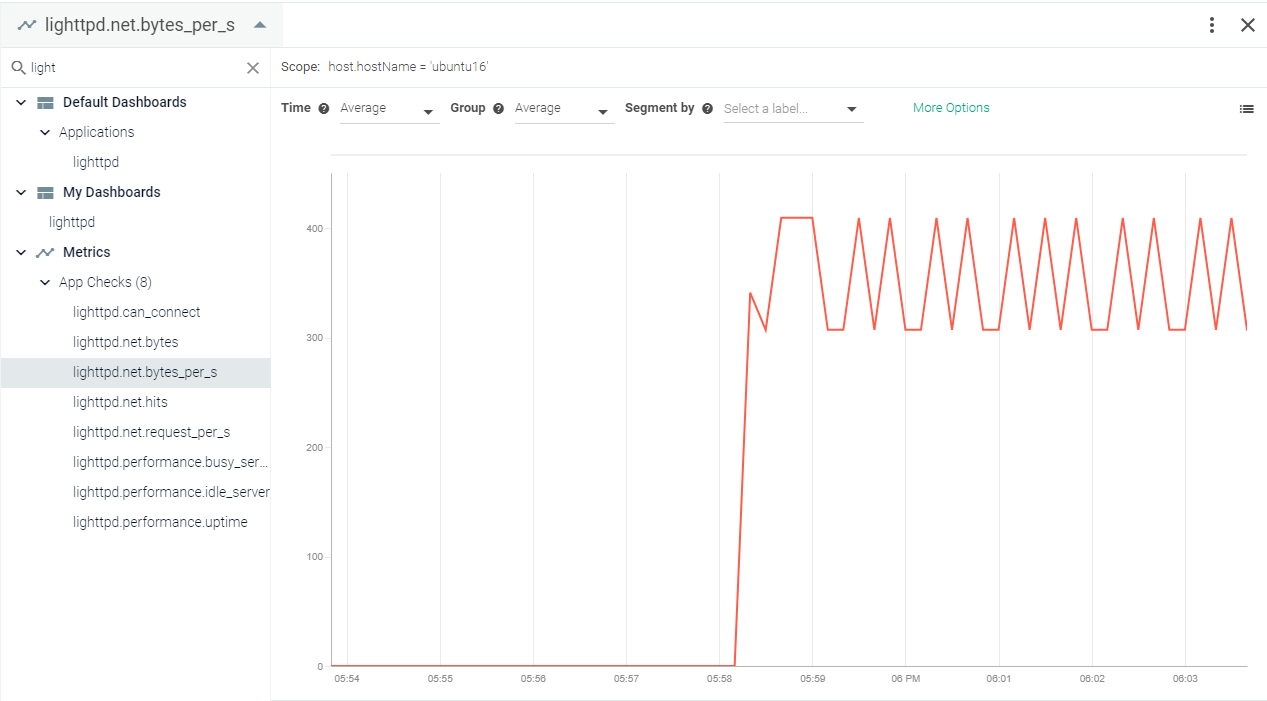
Task: Click the My Dashboards grid icon
Action: click(x=45, y=192)
